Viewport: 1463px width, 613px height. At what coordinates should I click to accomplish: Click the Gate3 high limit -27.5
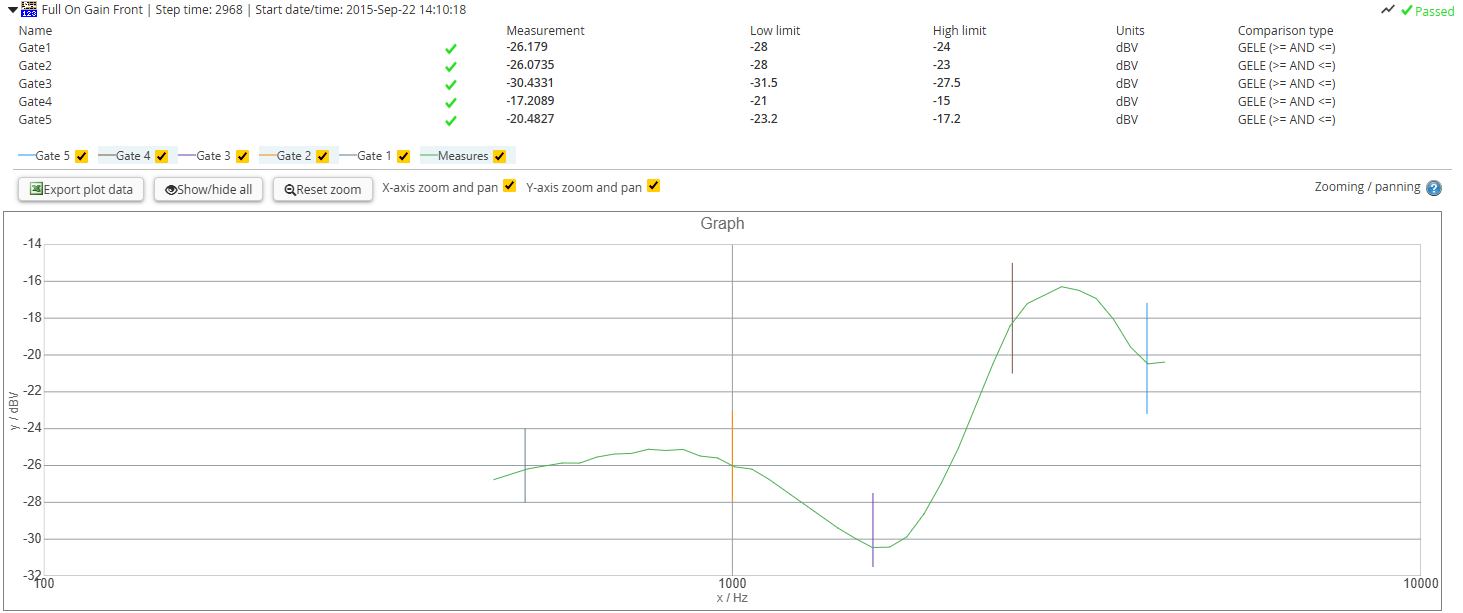click(947, 83)
